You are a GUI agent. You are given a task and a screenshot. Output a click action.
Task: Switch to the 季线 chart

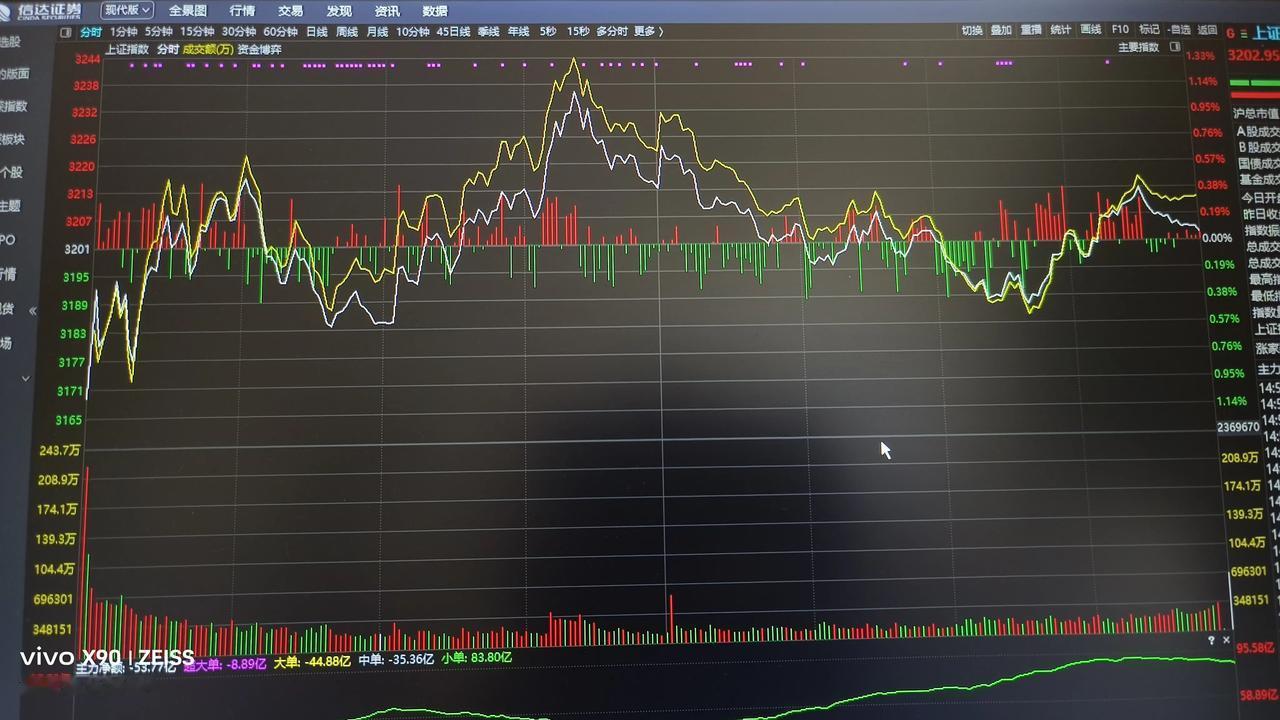click(x=488, y=32)
